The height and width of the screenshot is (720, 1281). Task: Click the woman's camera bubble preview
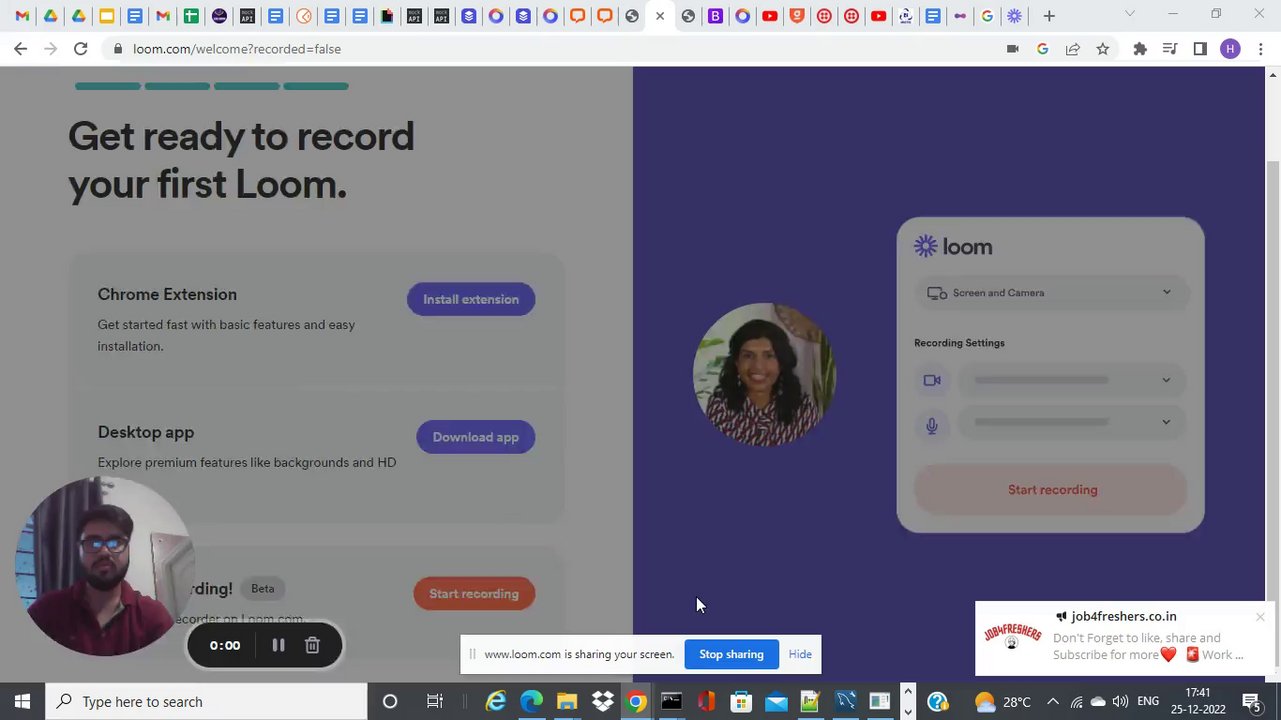[x=764, y=374]
